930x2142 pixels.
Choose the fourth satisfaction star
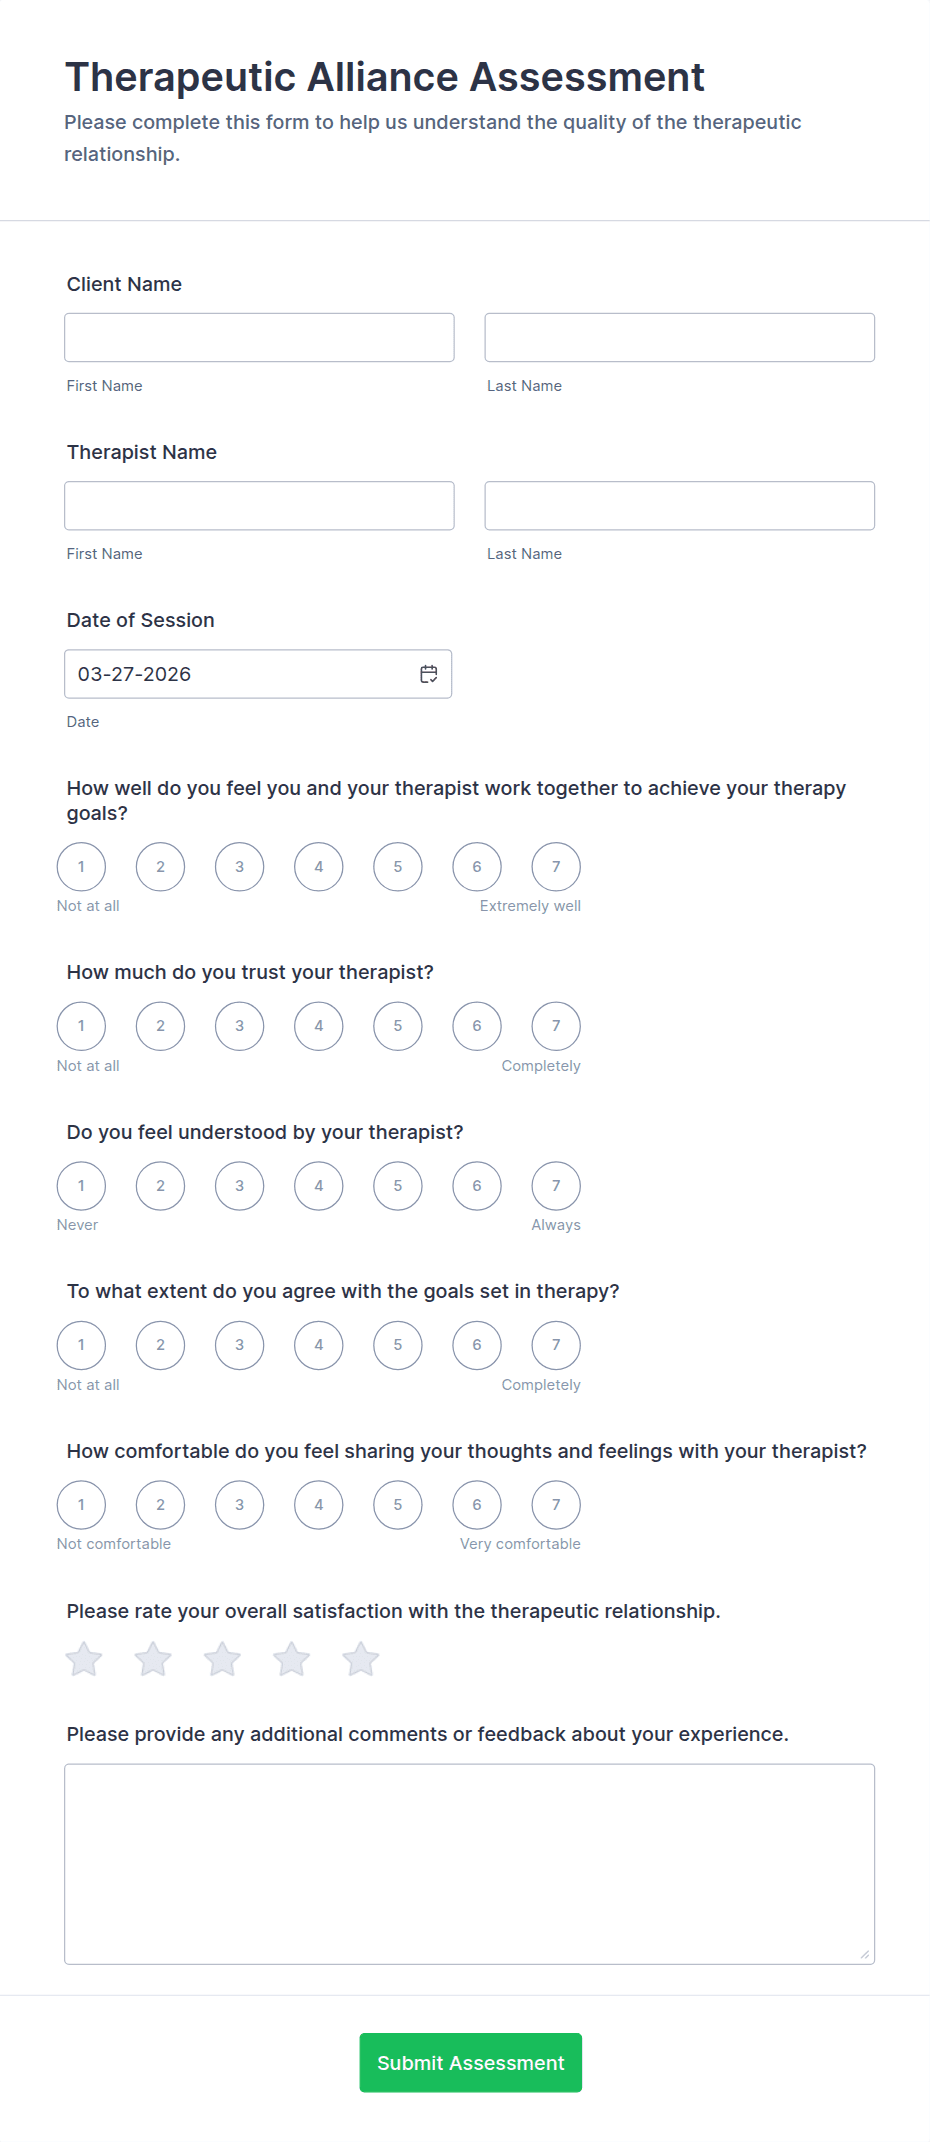tap(292, 1660)
